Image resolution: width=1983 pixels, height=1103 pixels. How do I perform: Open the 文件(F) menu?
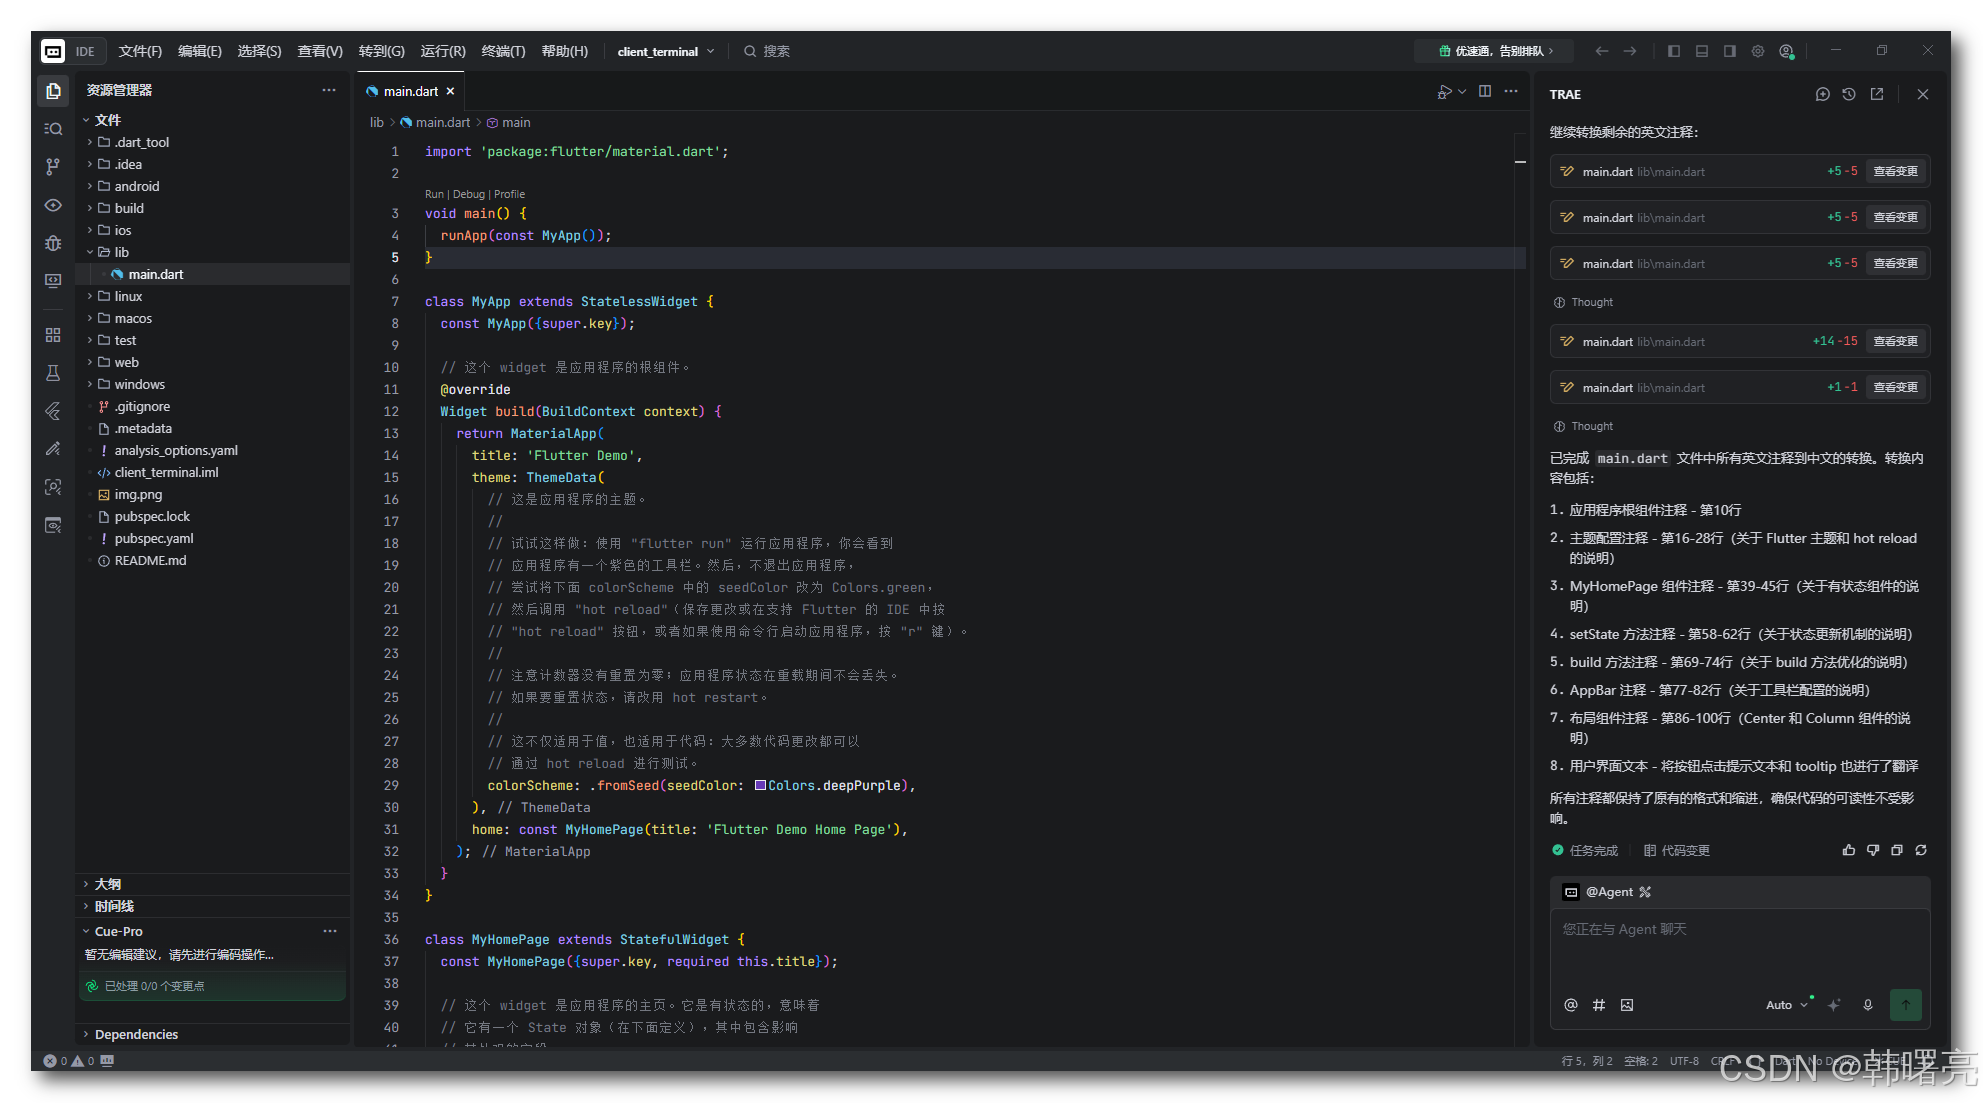click(x=140, y=51)
